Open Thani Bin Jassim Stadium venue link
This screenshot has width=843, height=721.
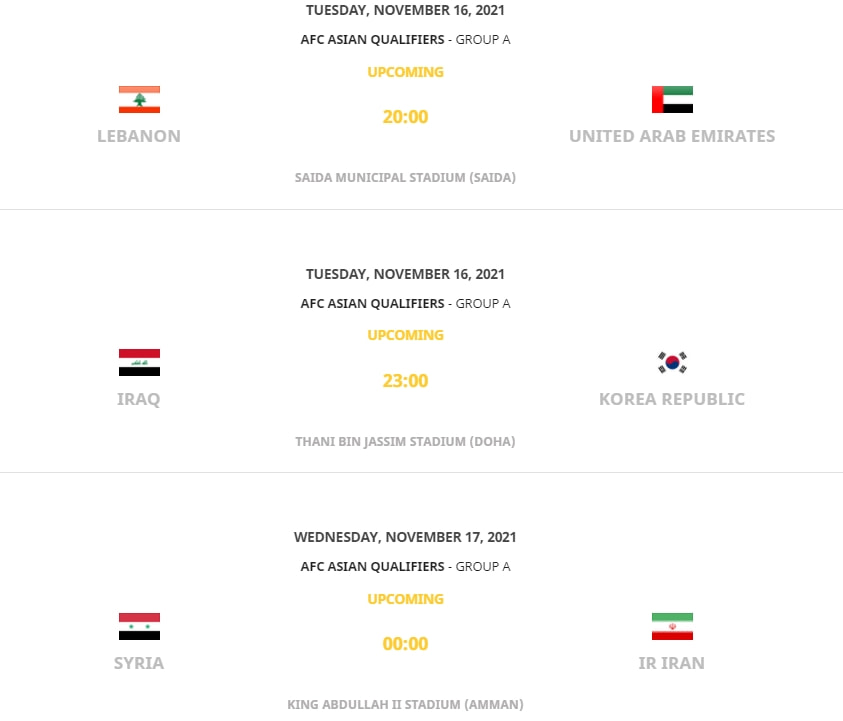pos(405,441)
